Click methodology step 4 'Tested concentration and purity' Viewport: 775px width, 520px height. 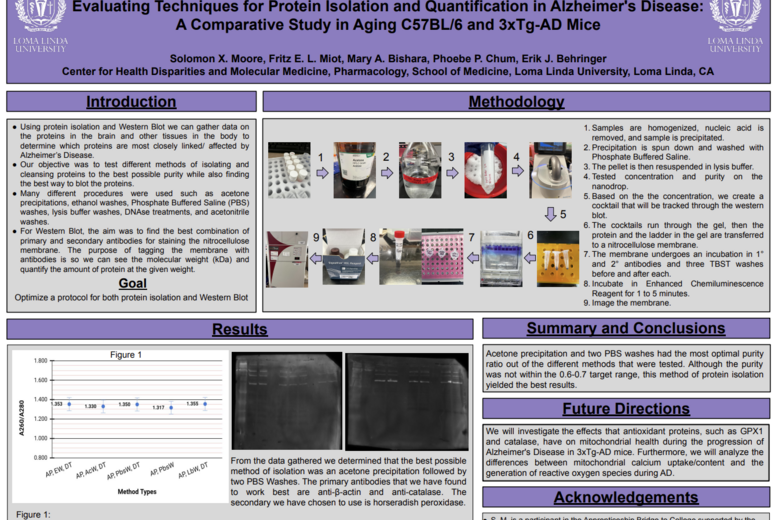pos(673,181)
